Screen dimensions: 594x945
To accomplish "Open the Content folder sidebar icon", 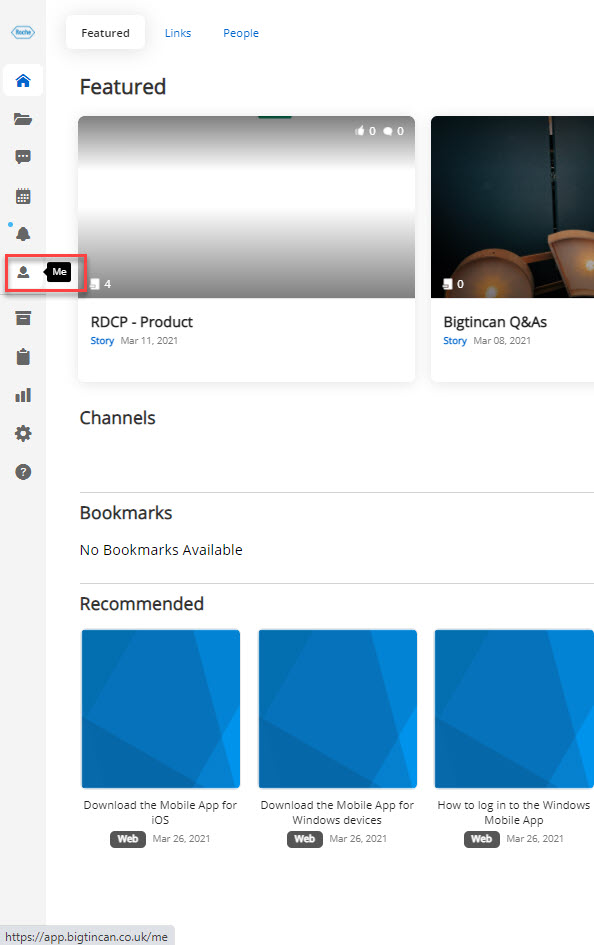I will tap(23, 119).
